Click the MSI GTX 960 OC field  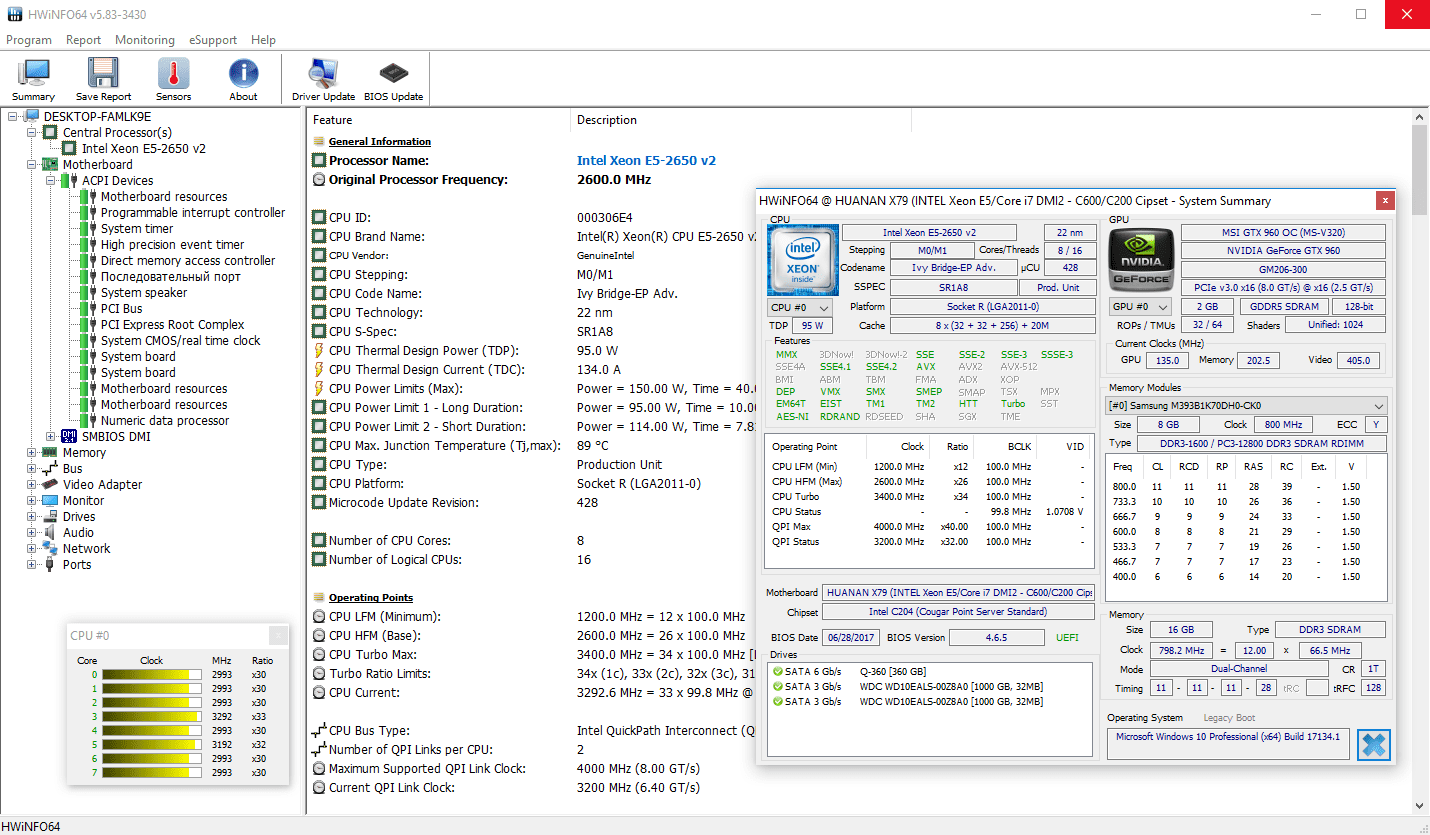pyautogui.click(x=1283, y=232)
